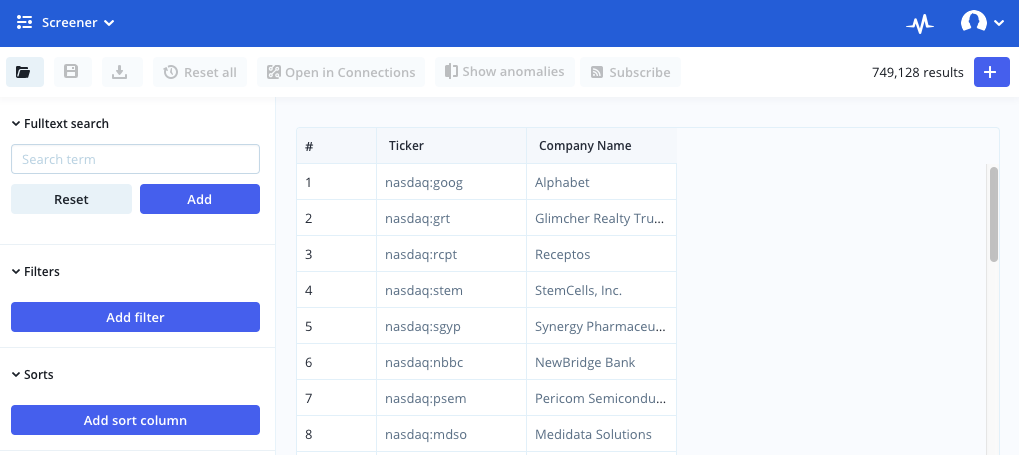Click the Add filter button
Viewport: 1019px width, 455px height.
tap(135, 317)
